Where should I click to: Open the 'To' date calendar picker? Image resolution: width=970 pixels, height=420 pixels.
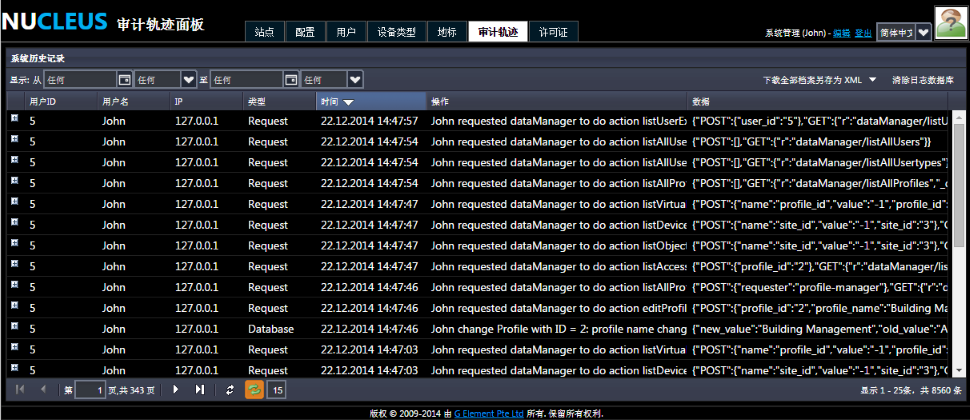pyautogui.click(x=291, y=79)
